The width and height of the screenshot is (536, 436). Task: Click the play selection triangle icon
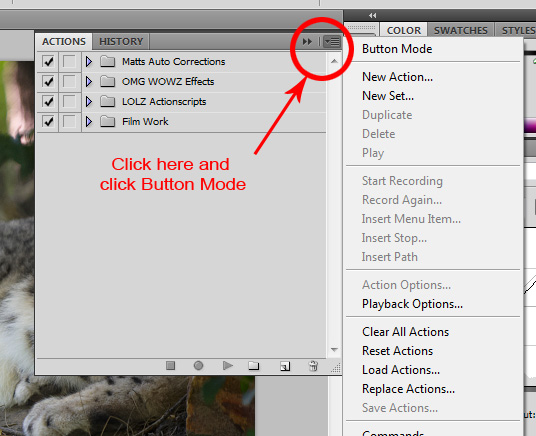point(228,366)
